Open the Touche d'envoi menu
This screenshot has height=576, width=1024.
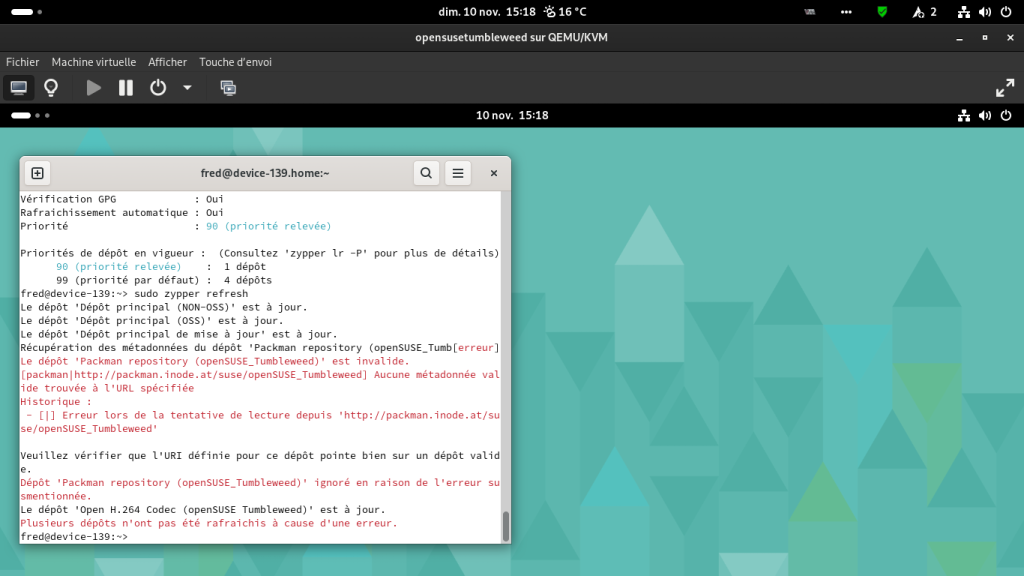236,62
